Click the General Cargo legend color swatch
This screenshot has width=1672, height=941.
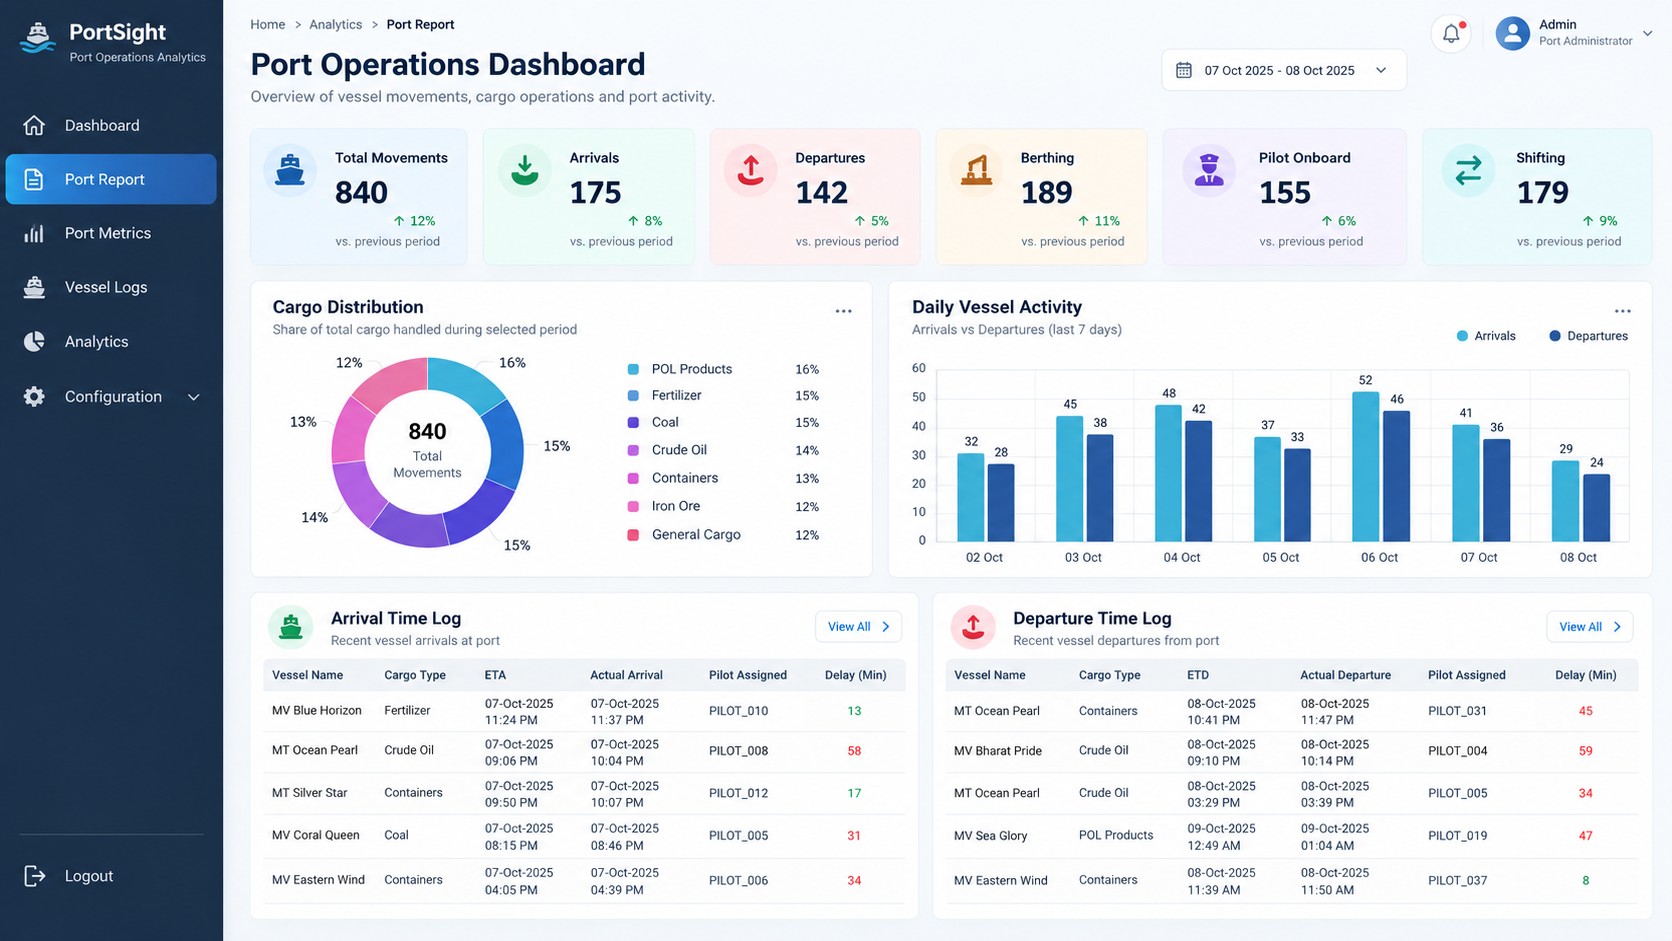click(x=633, y=535)
